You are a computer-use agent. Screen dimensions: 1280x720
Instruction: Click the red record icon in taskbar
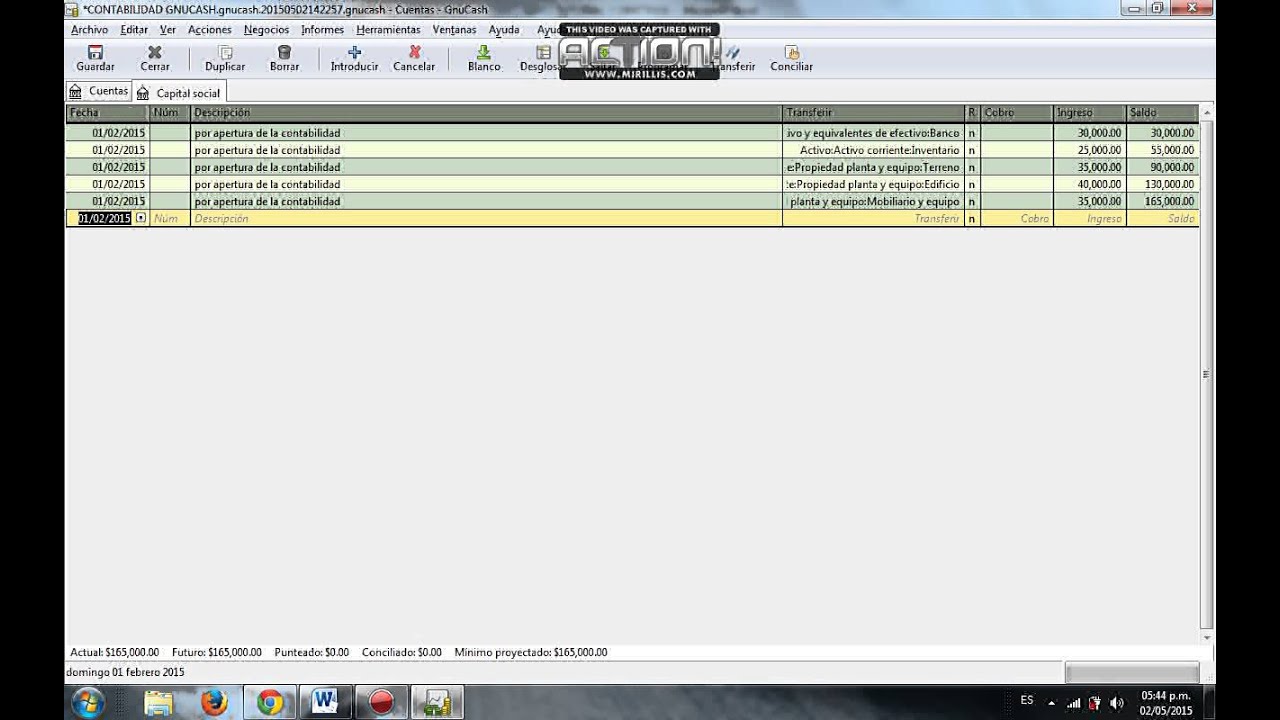pyautogui.click(x=381, y=702)
